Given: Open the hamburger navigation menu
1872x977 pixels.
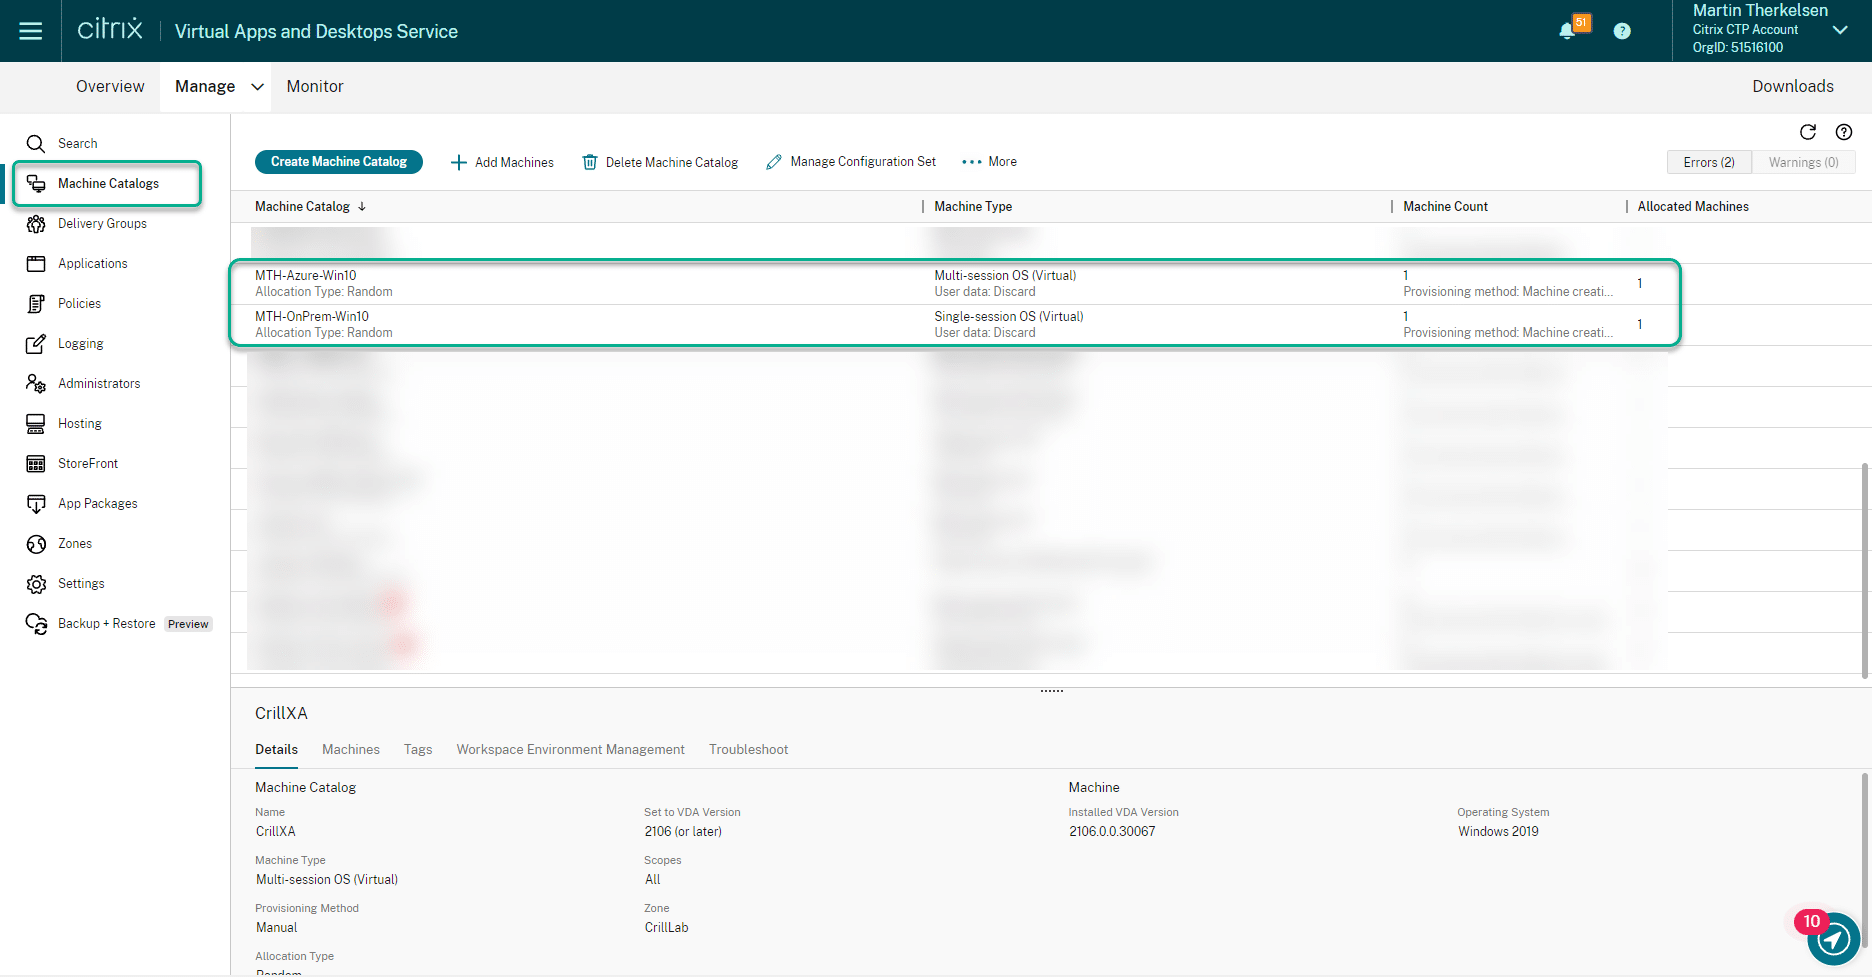Looking at the screenshot, I should point(31,31).
